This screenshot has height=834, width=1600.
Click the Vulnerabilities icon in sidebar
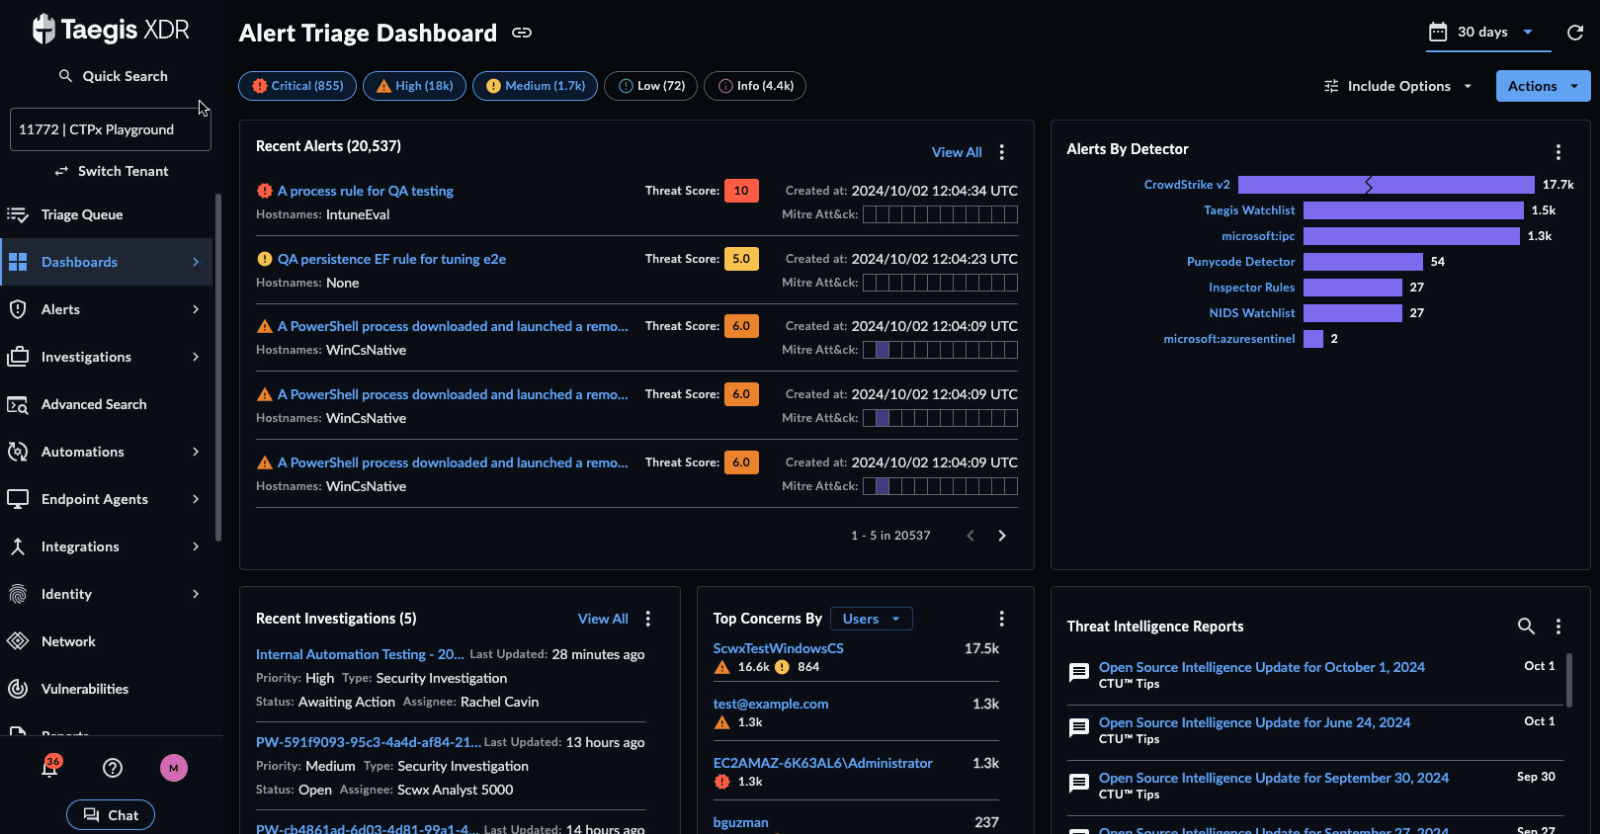pyautogui.click(x=18, y=689)
